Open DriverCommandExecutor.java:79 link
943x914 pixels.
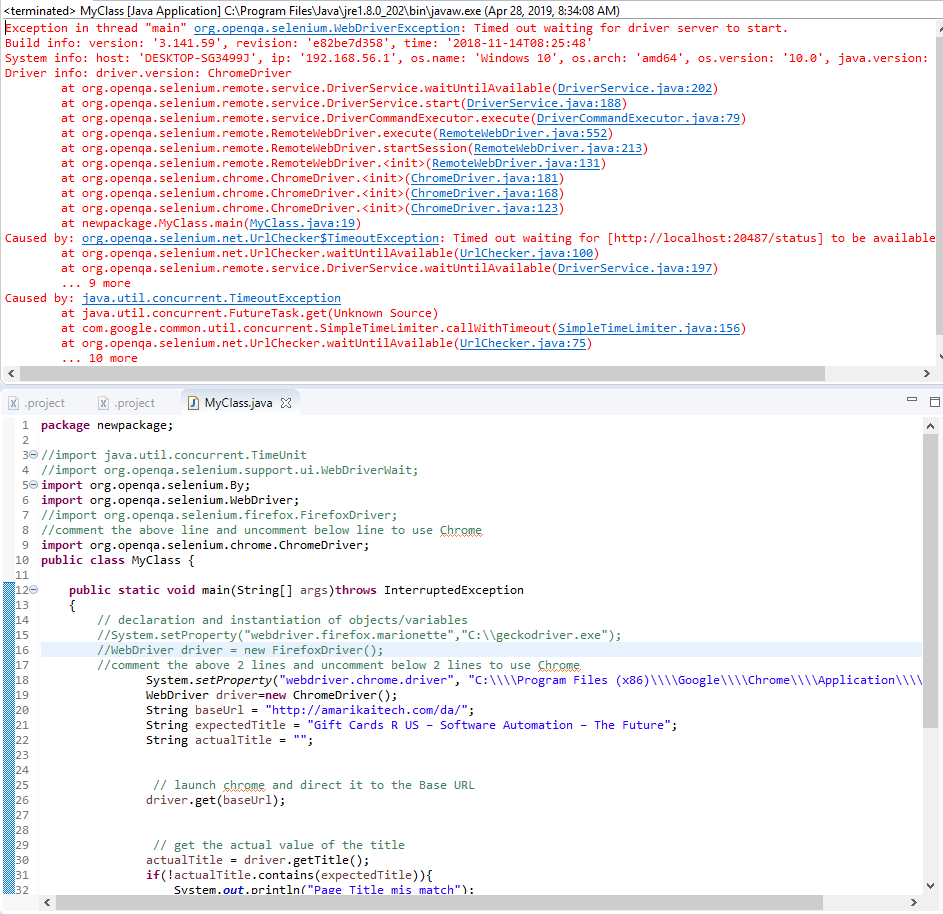tap(638, 118)
